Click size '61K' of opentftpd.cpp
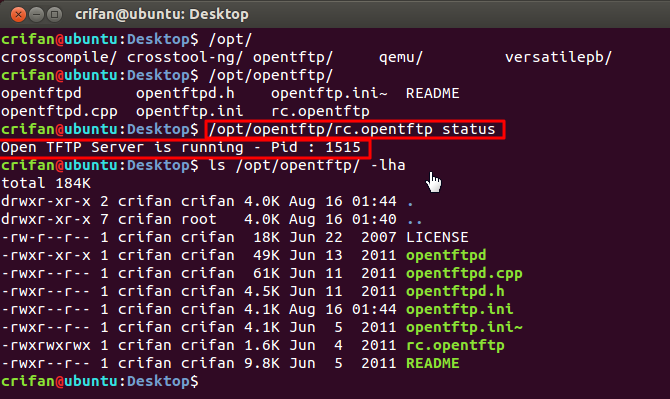 click(x=266, y=273)
